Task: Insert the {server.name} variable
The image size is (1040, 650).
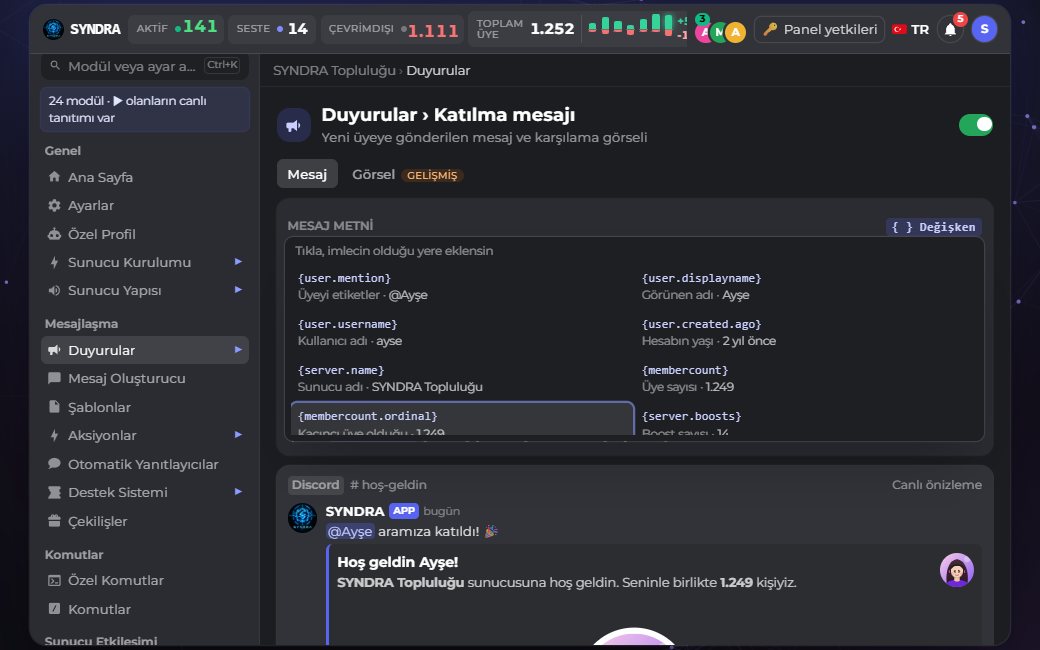Action: point(462,378)
